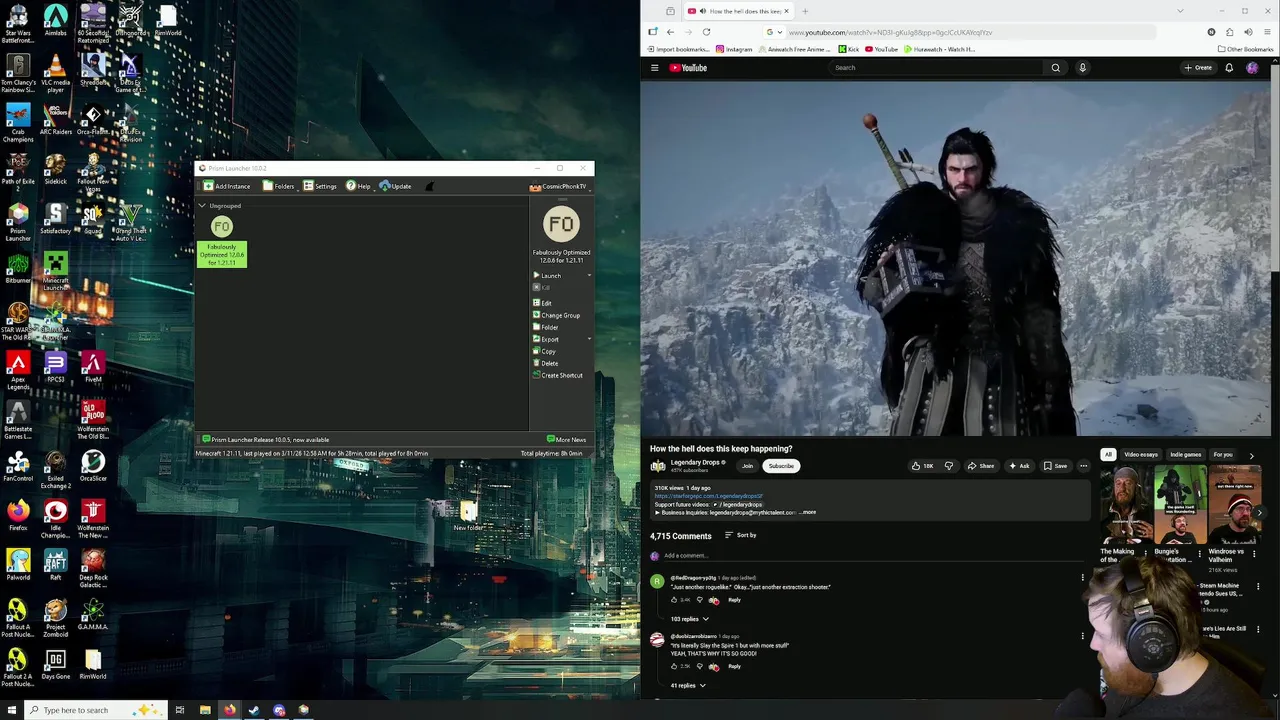1280x720 pixels.
Task: Open File Explorer from taskbar
Action: [x=205, y=710]
